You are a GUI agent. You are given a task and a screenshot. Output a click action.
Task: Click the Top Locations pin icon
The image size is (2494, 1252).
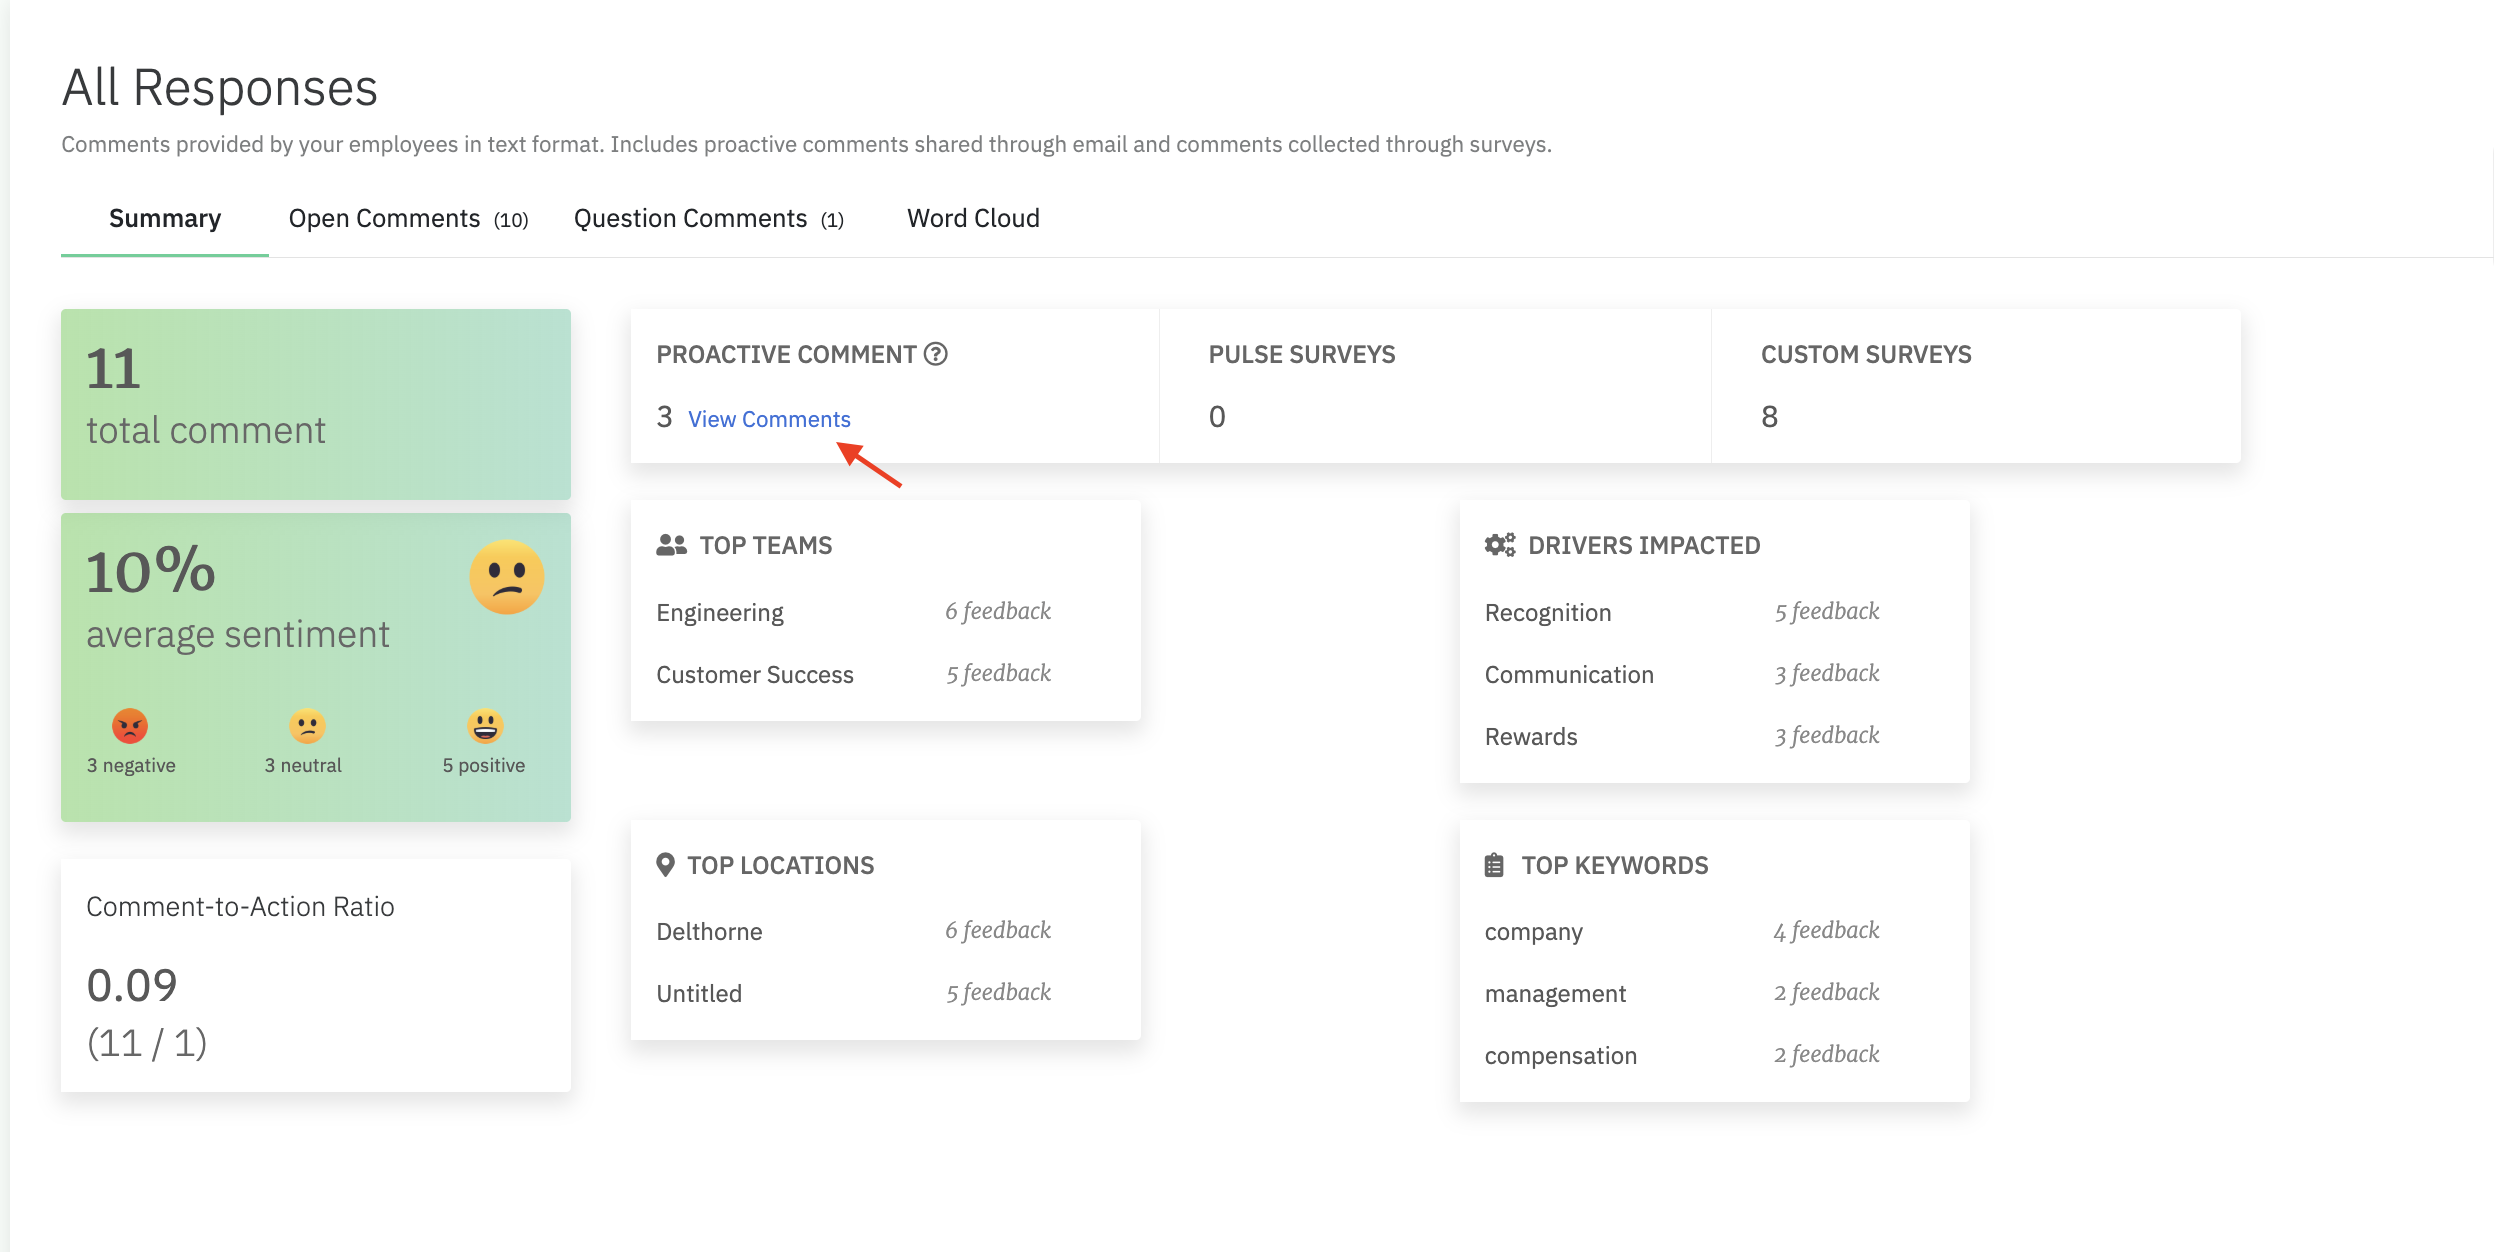pos(665,865)
